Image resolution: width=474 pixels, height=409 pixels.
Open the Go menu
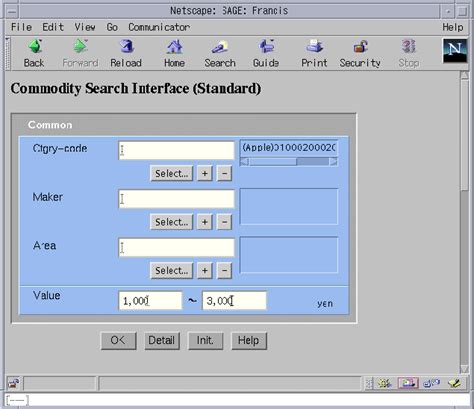click(x=112, y=27)
